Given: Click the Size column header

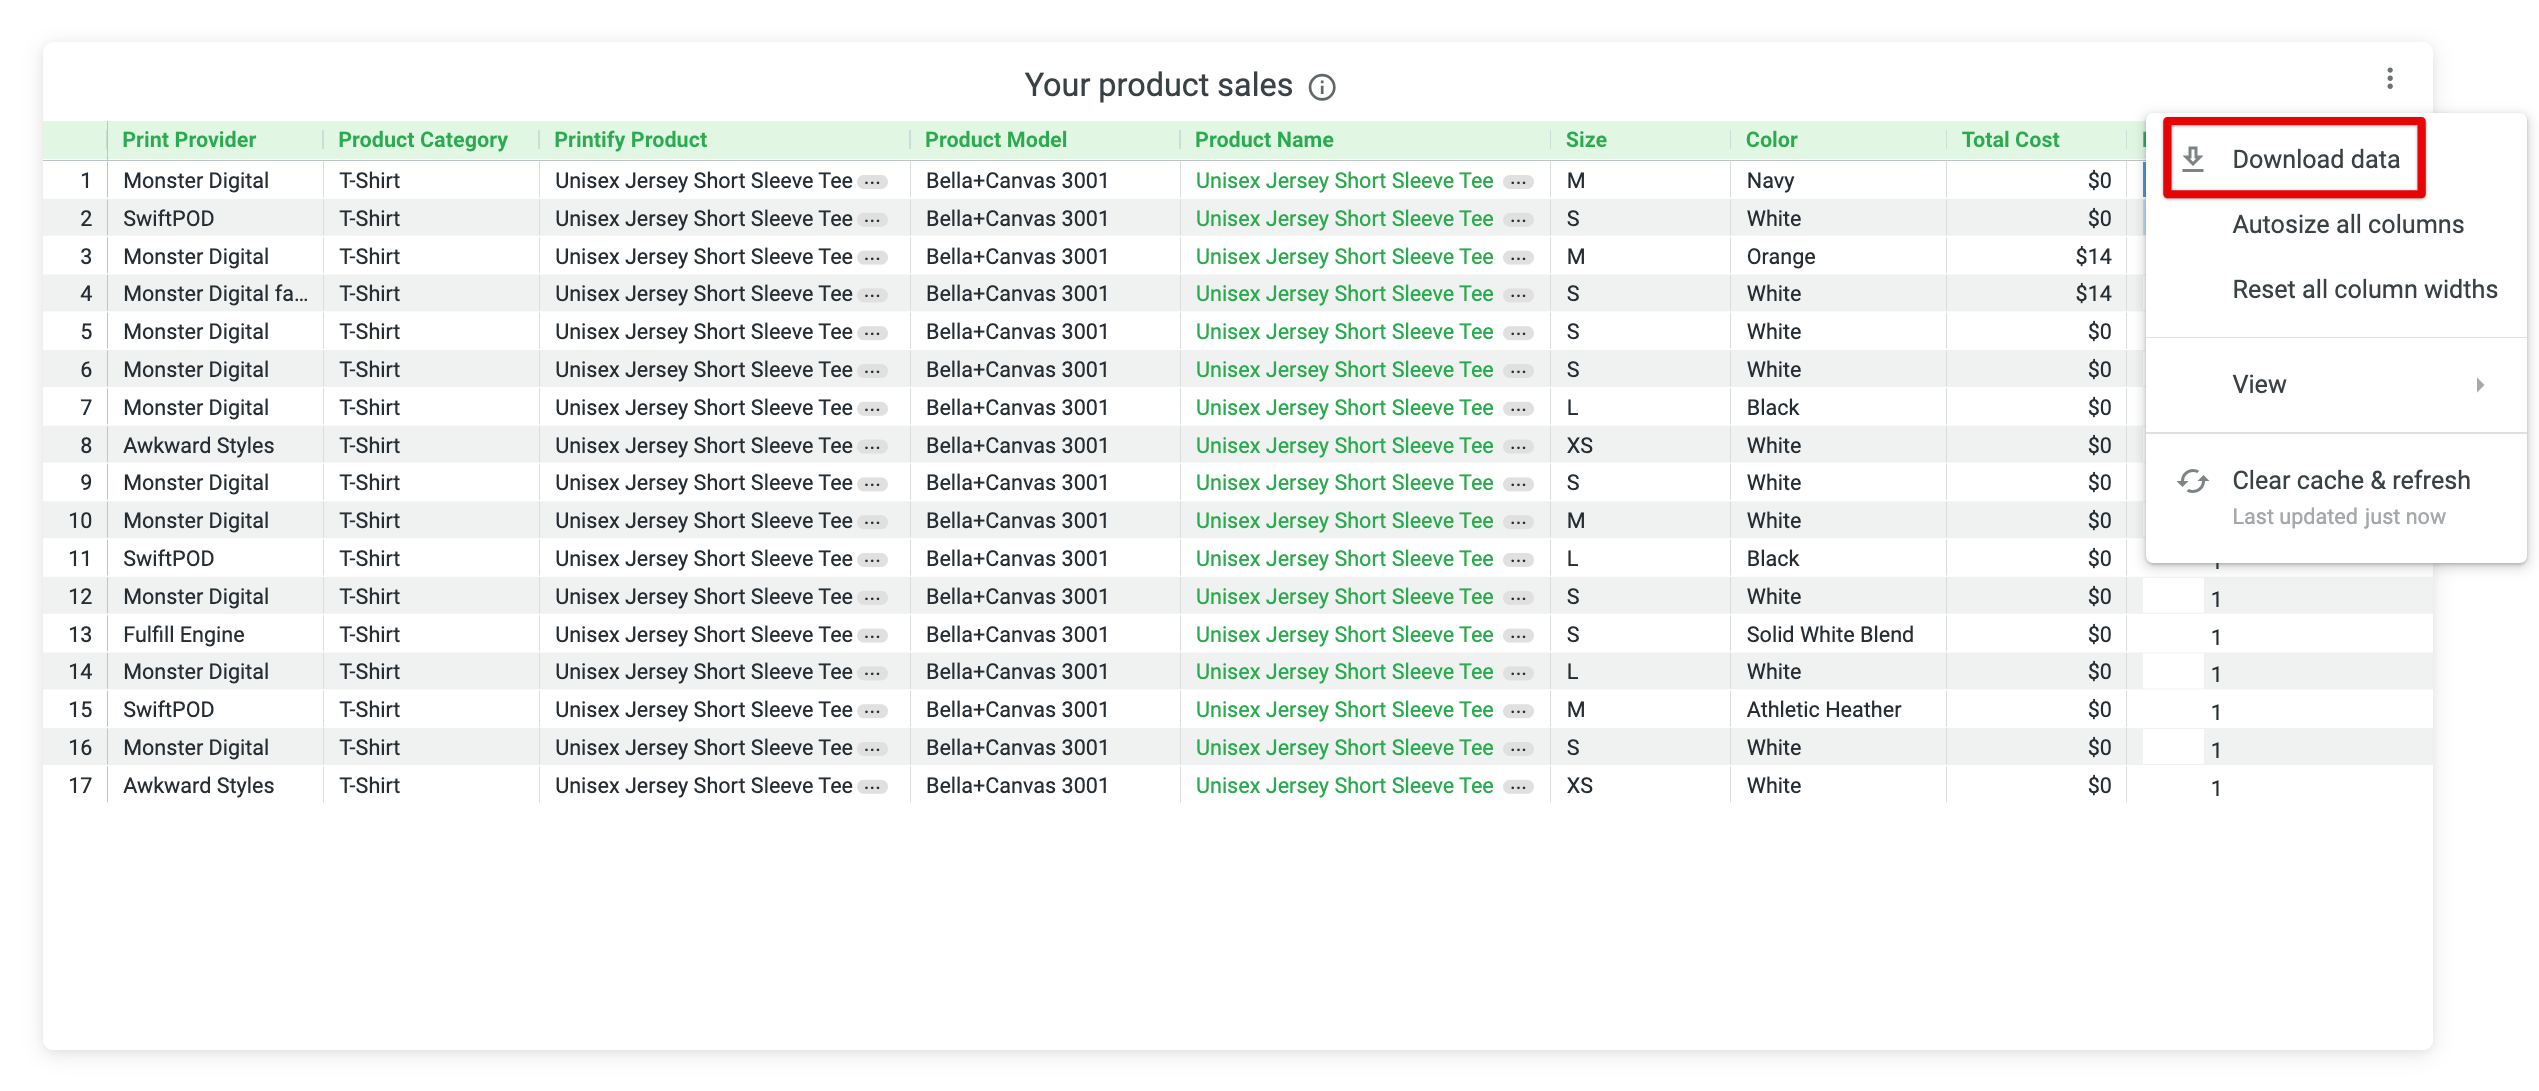Looking at the screenshot, I should [x=1586, y=139].
